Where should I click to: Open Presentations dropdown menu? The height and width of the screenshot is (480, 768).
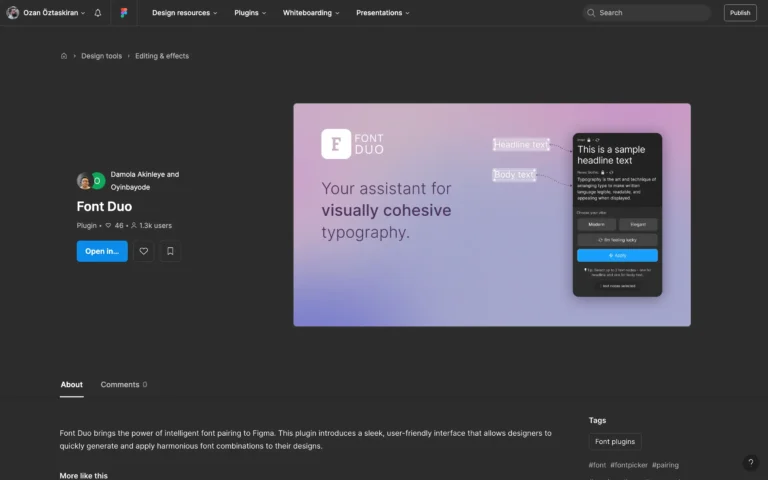383,13
